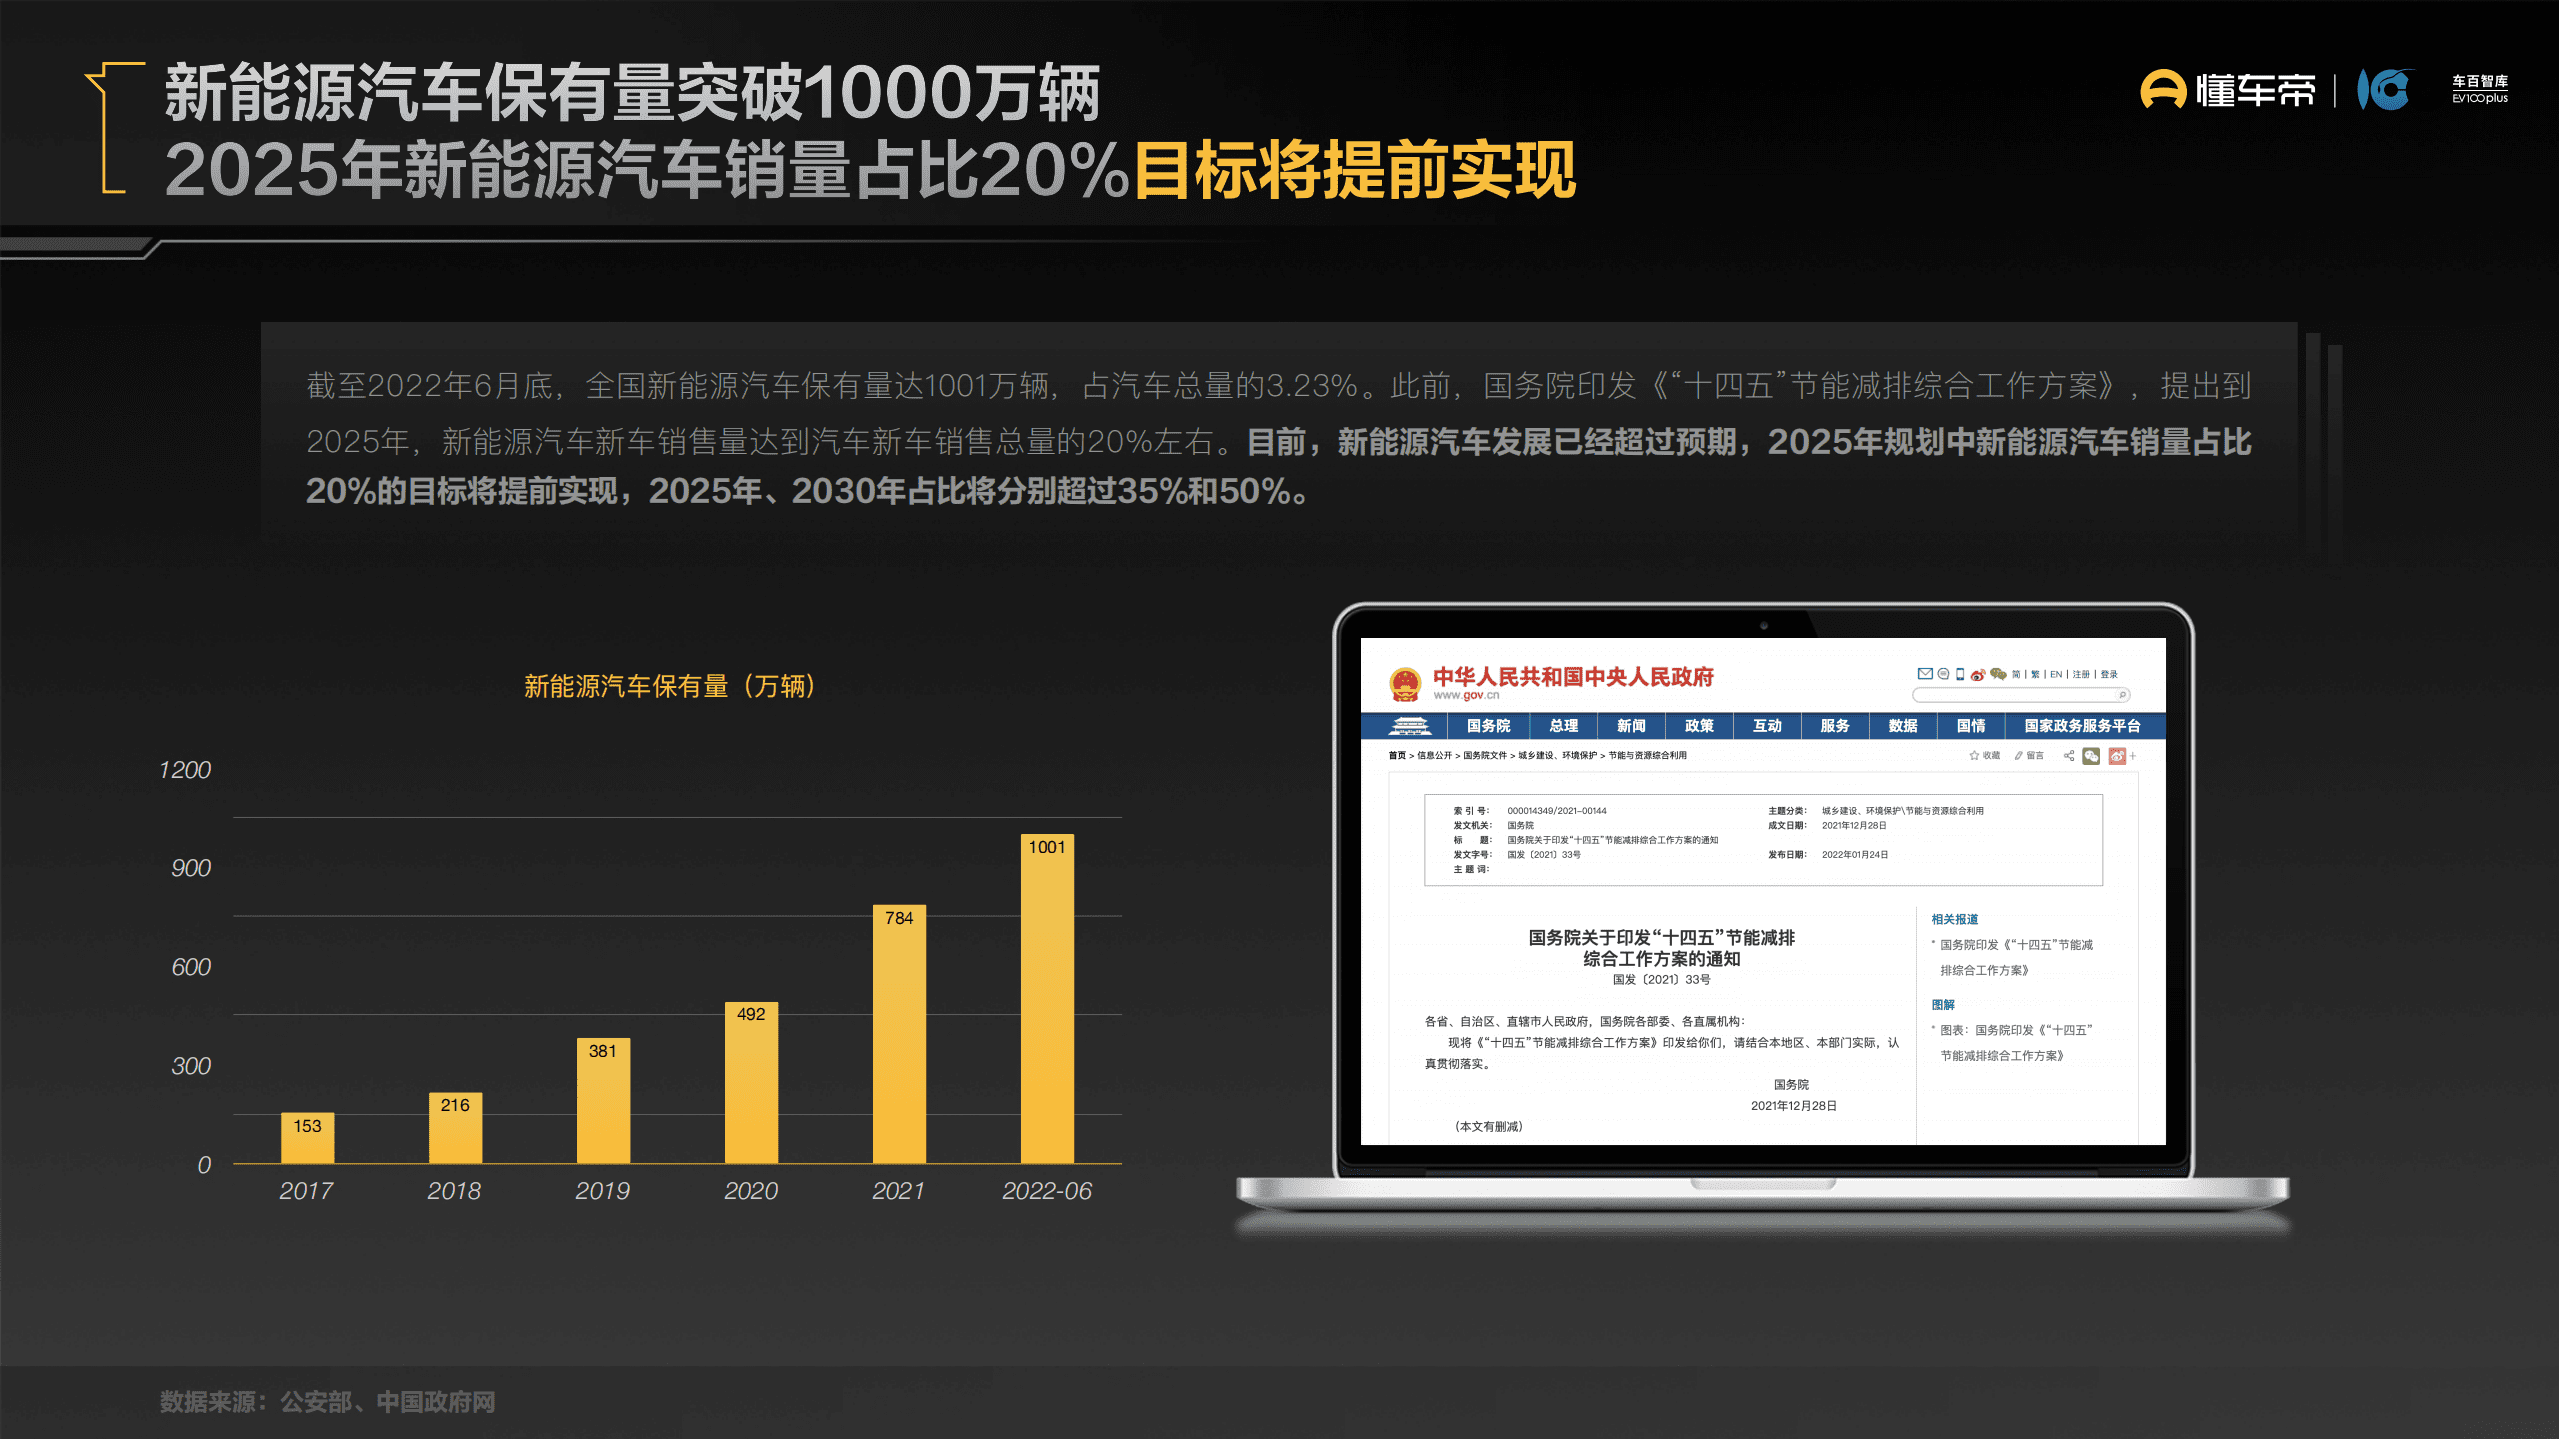Click the Weibo icon at the top right

pyautogui.click(x=1978, y=674)
